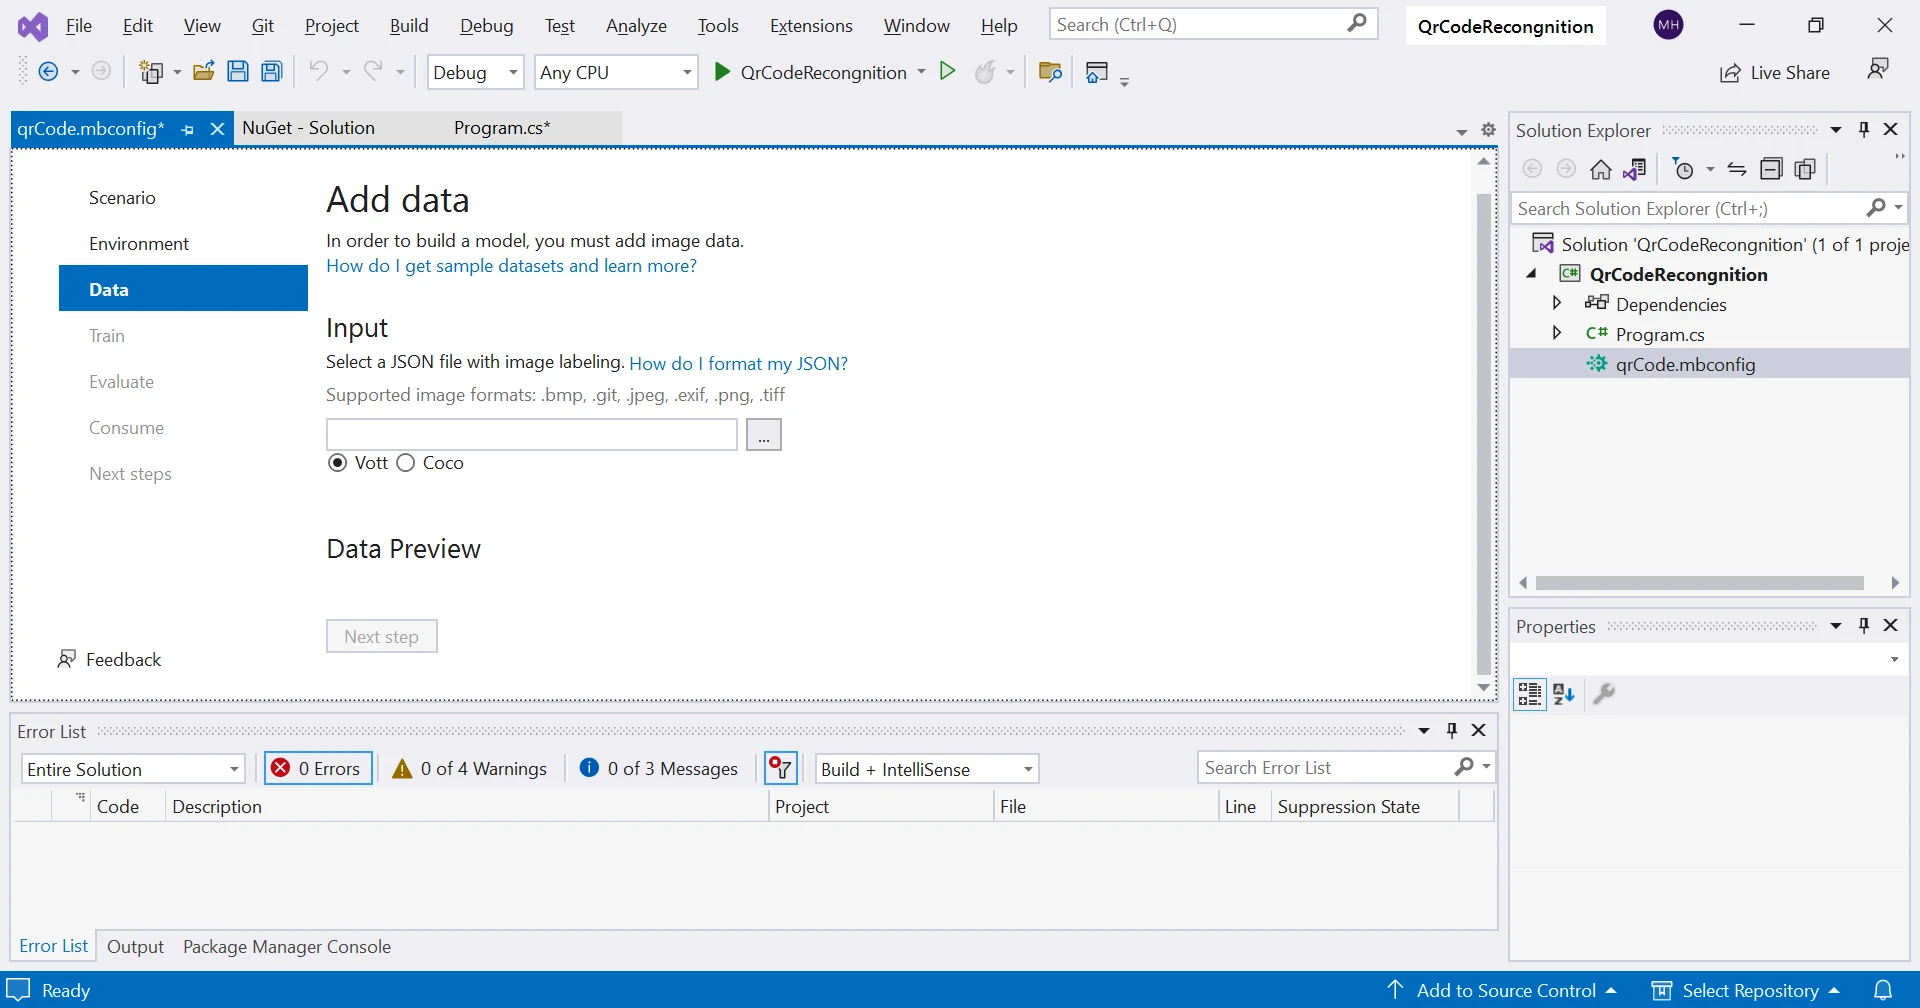Screen dimensions: 1920x1008
Task: Click Properties panel wrench icon
Action: (x=1604, y=694)
